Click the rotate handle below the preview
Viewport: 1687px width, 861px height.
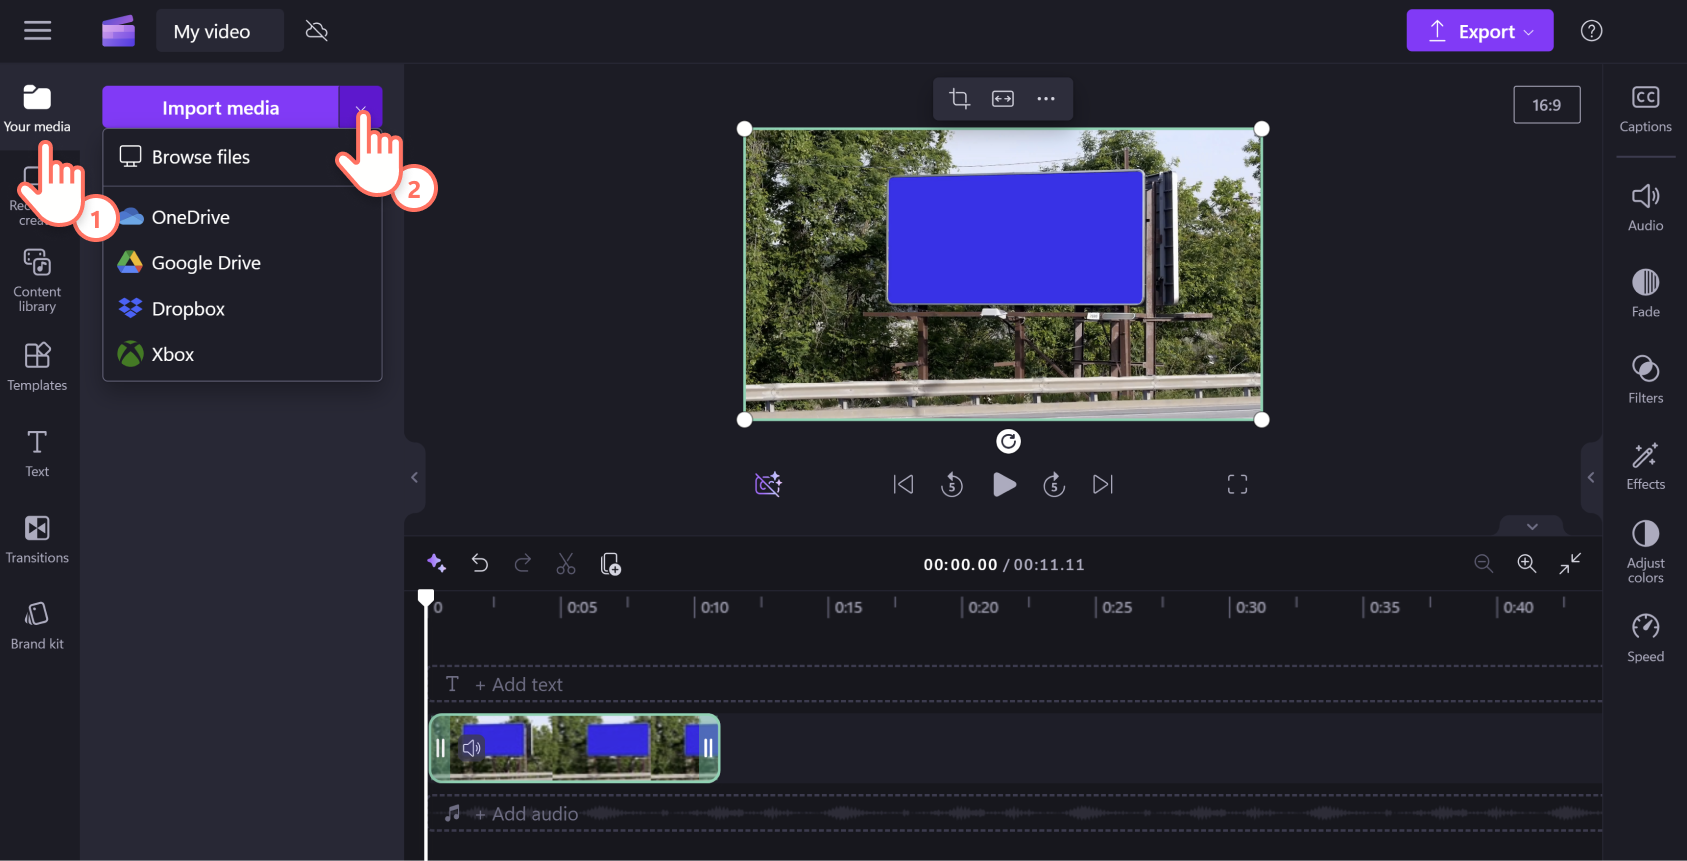coord(1009,441)
